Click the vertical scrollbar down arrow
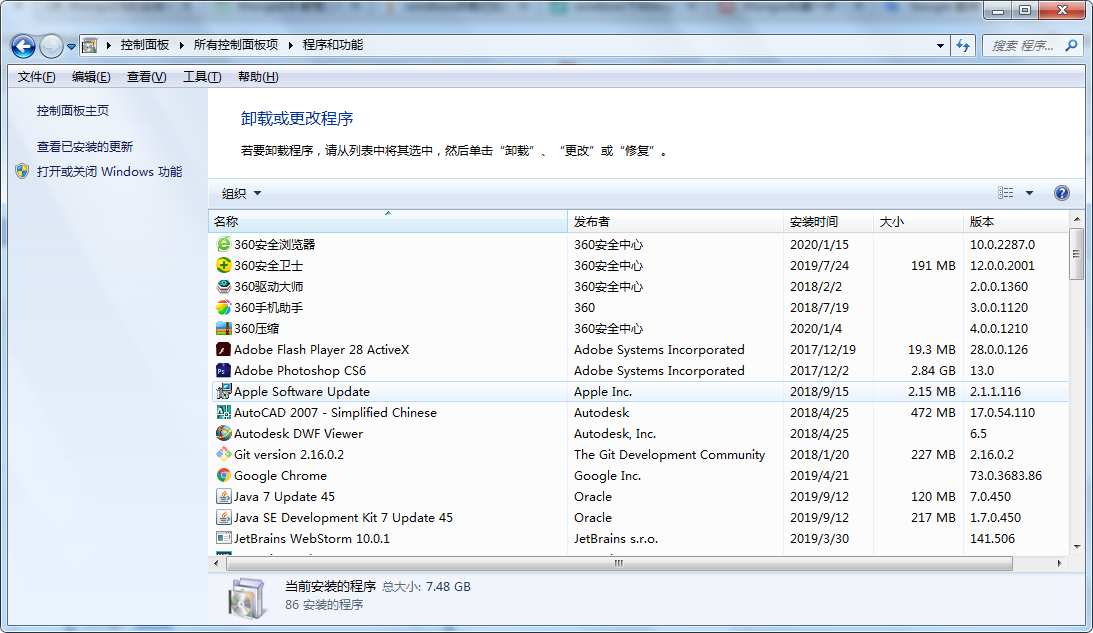1093x633 pixels. click(1077, 547)
